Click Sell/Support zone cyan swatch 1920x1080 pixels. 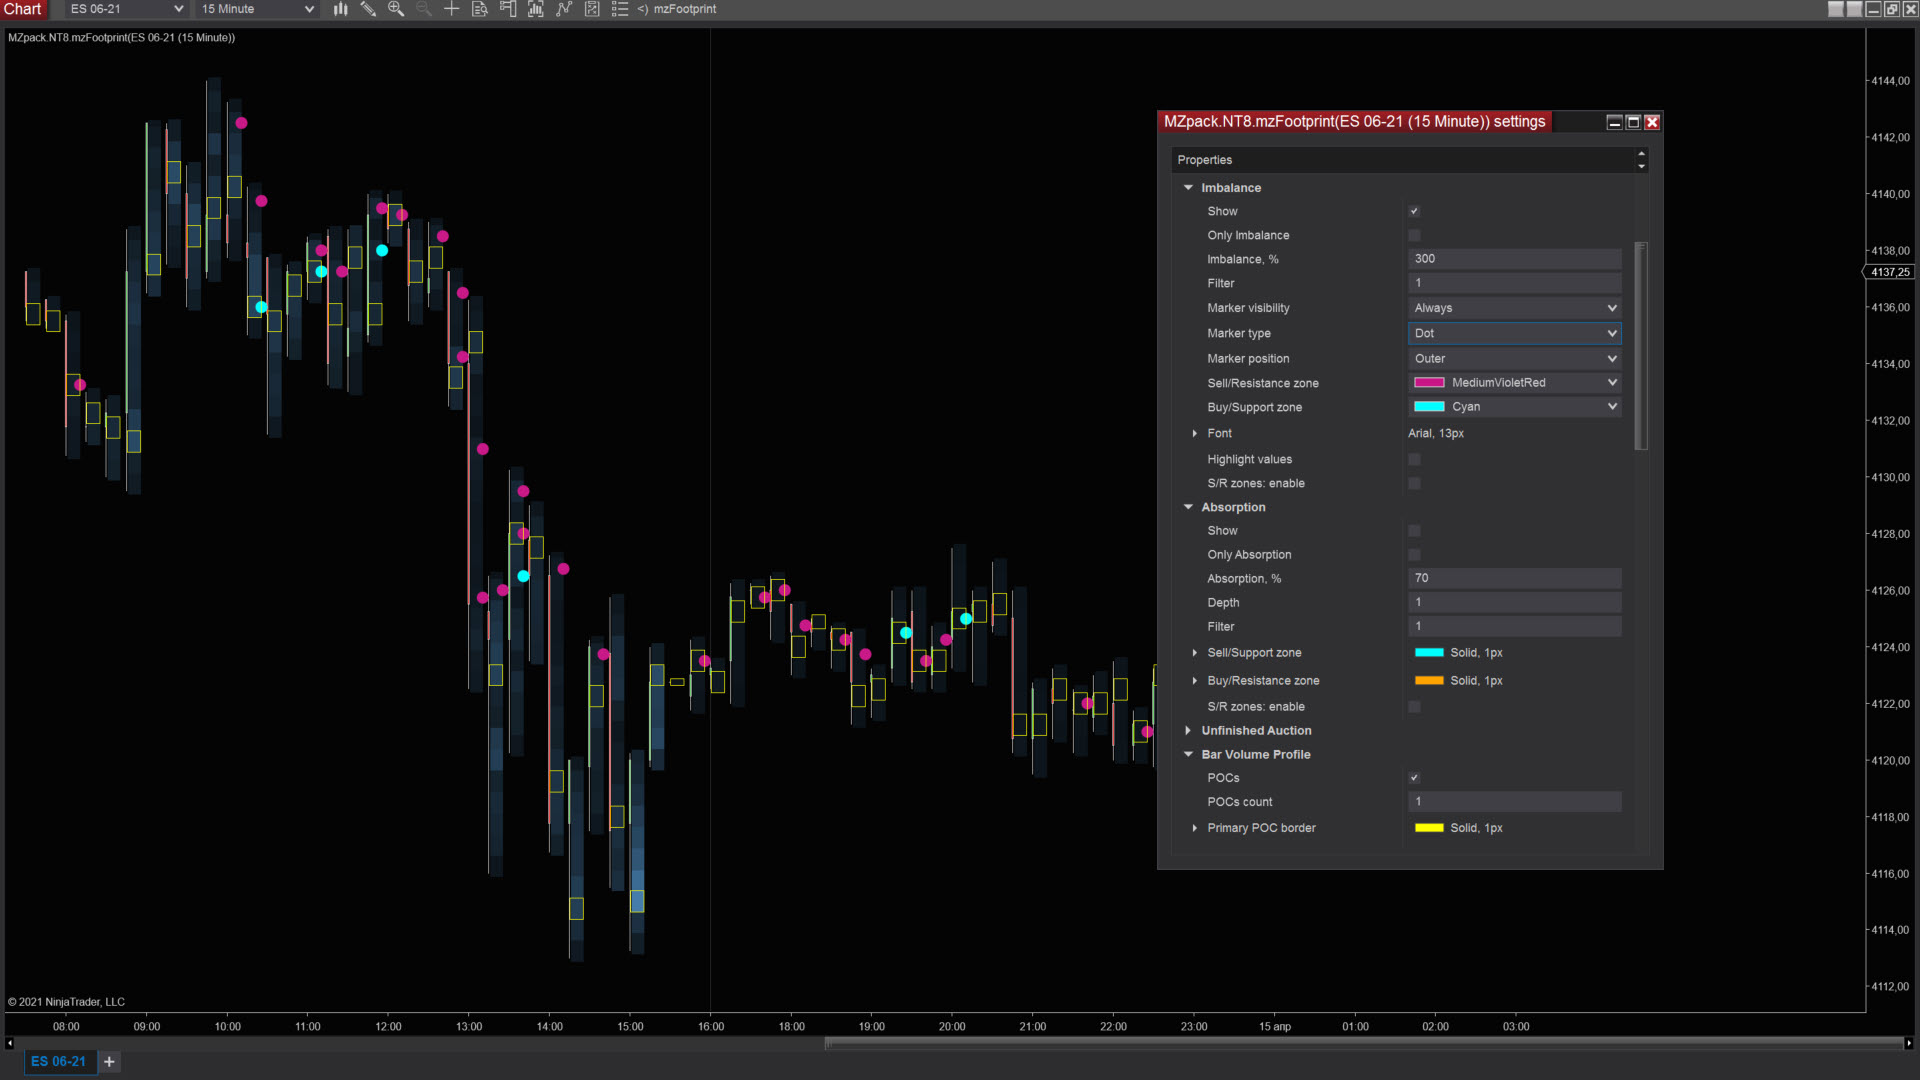coord(1429,652)
